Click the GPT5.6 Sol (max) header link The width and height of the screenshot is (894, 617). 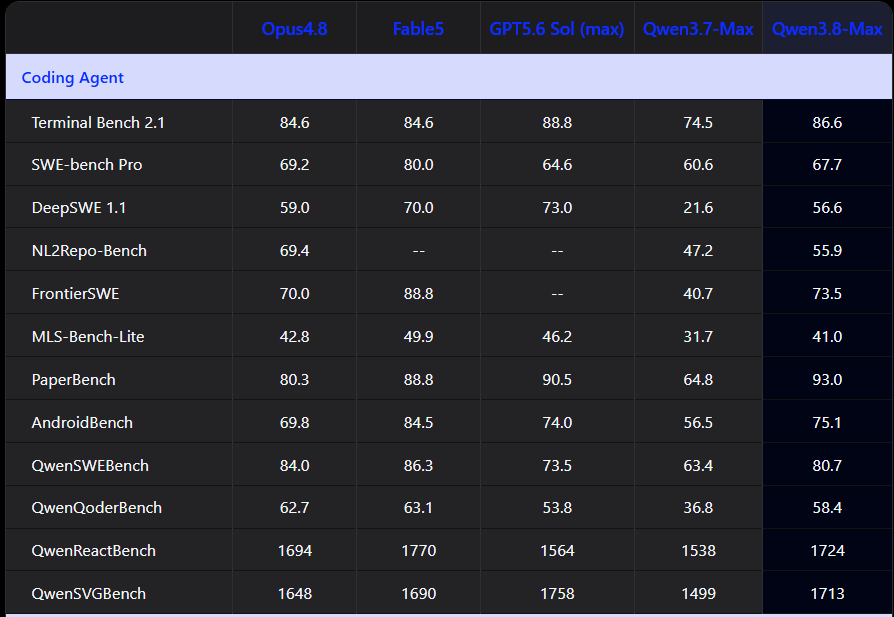coord(556,29)
